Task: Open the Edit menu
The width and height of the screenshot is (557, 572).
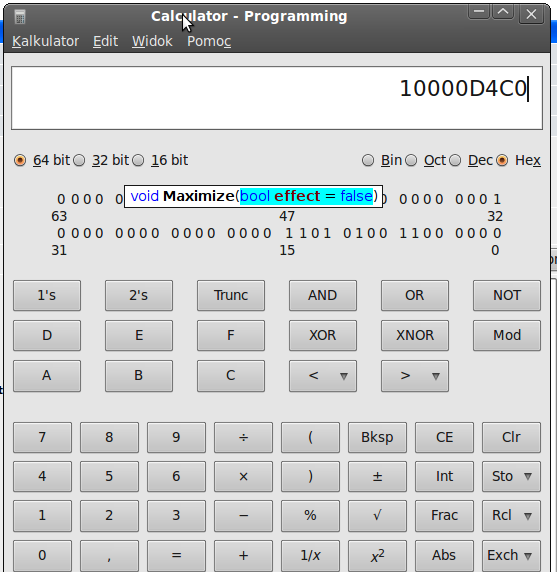Action: (105, 41)
